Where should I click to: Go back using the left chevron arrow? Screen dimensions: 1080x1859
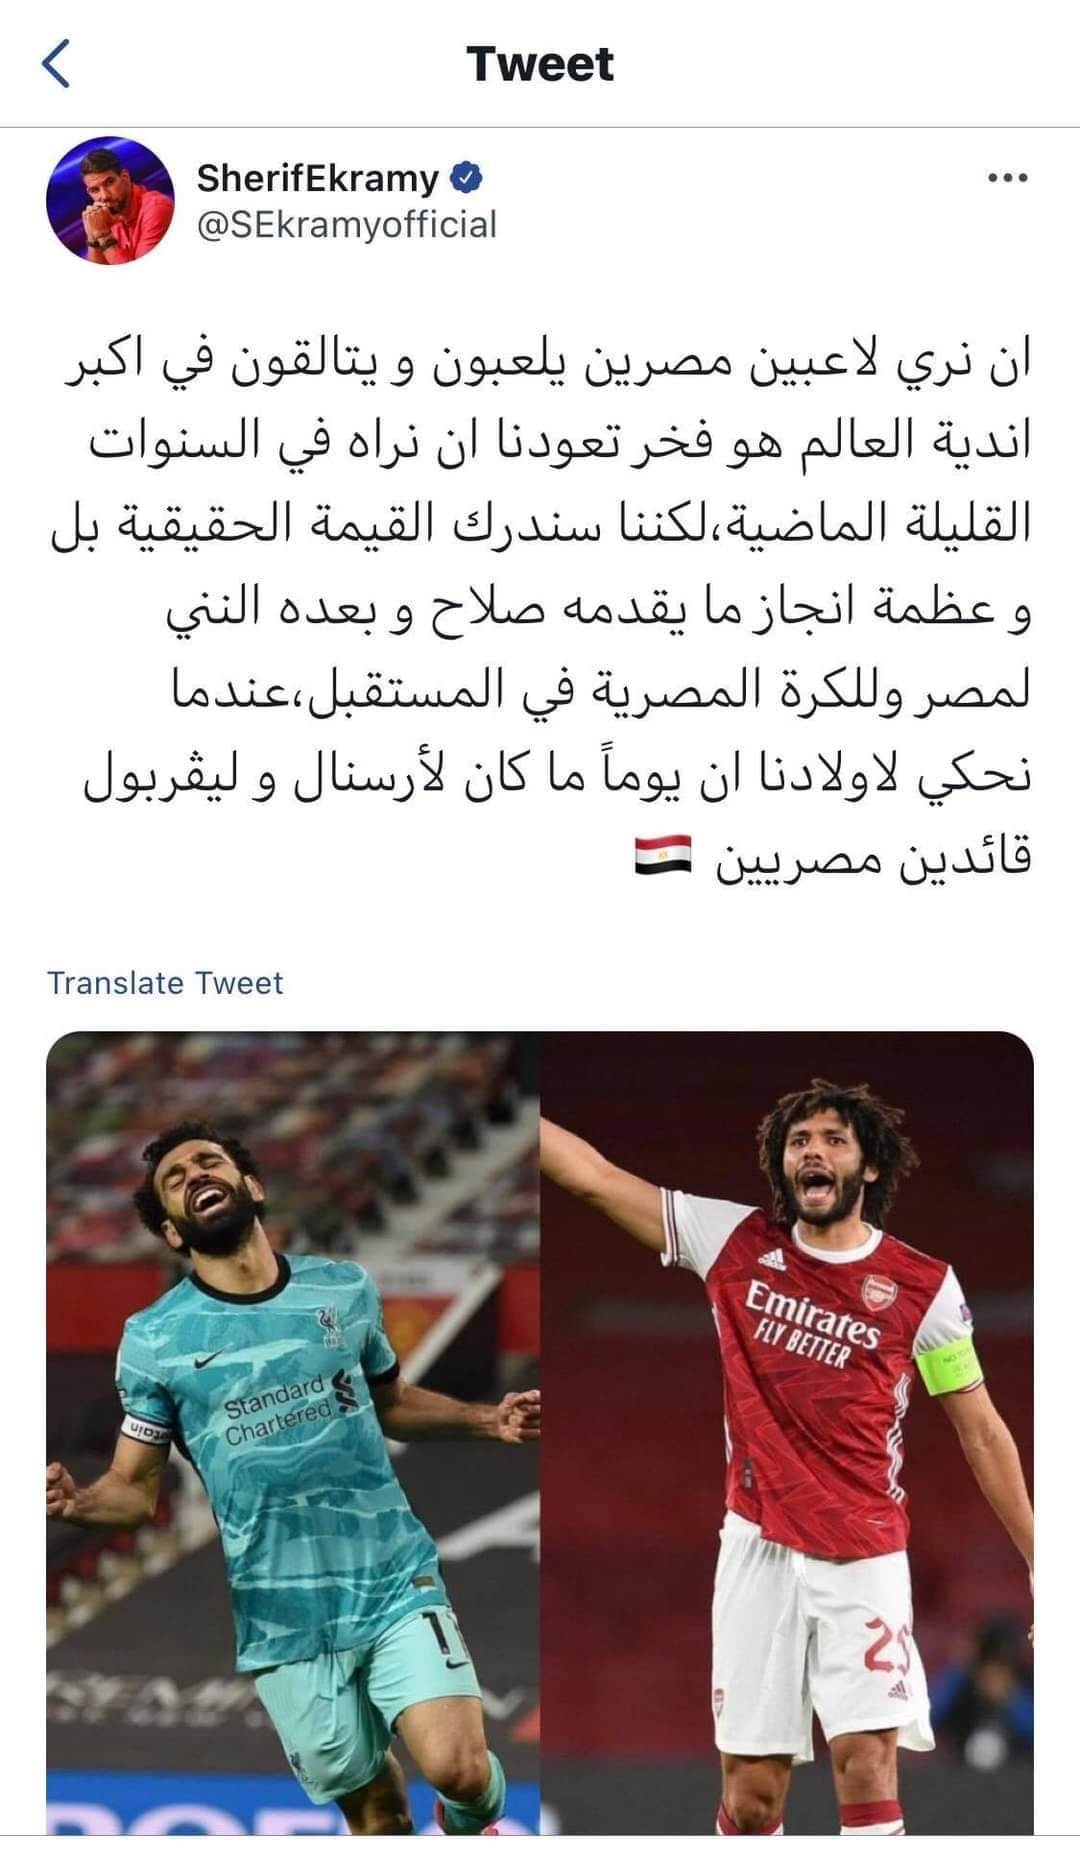[56, 64]
